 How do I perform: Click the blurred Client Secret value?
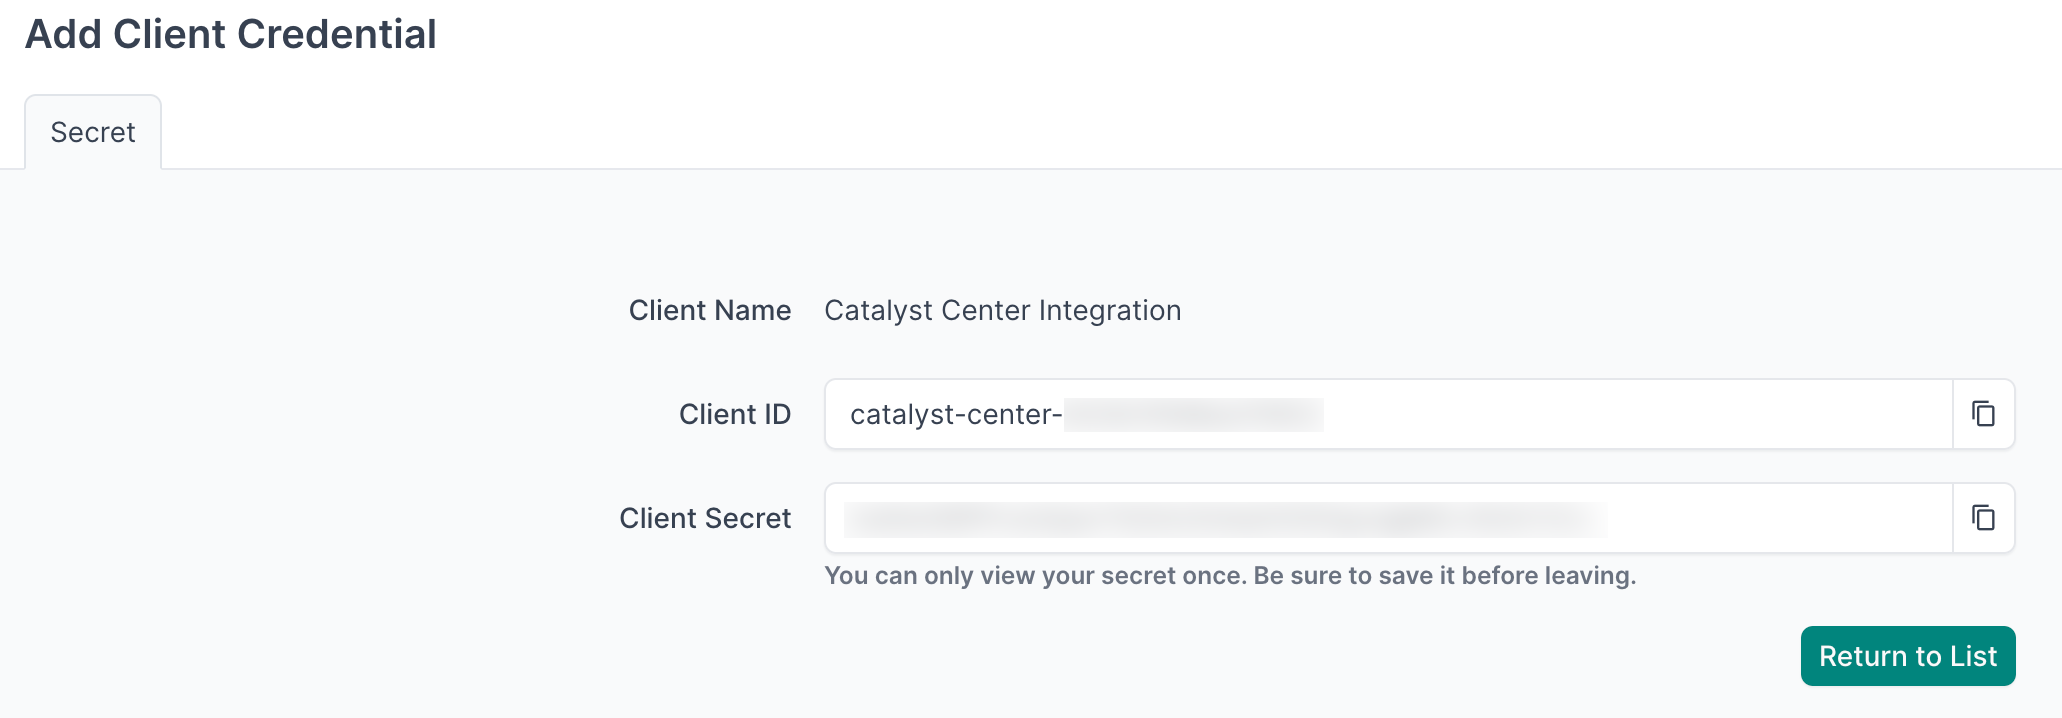coord(1225,519)
